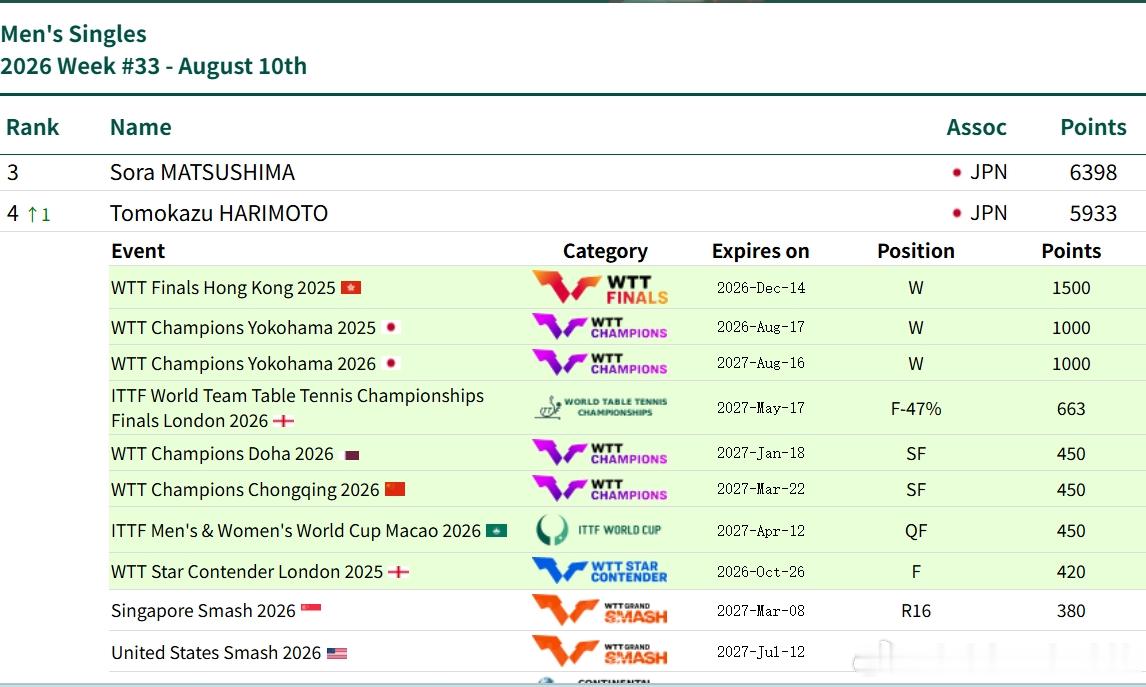The image size is (1146, 687).
Task: Click Points header in main ranking table
Action: click(1093, 127)
